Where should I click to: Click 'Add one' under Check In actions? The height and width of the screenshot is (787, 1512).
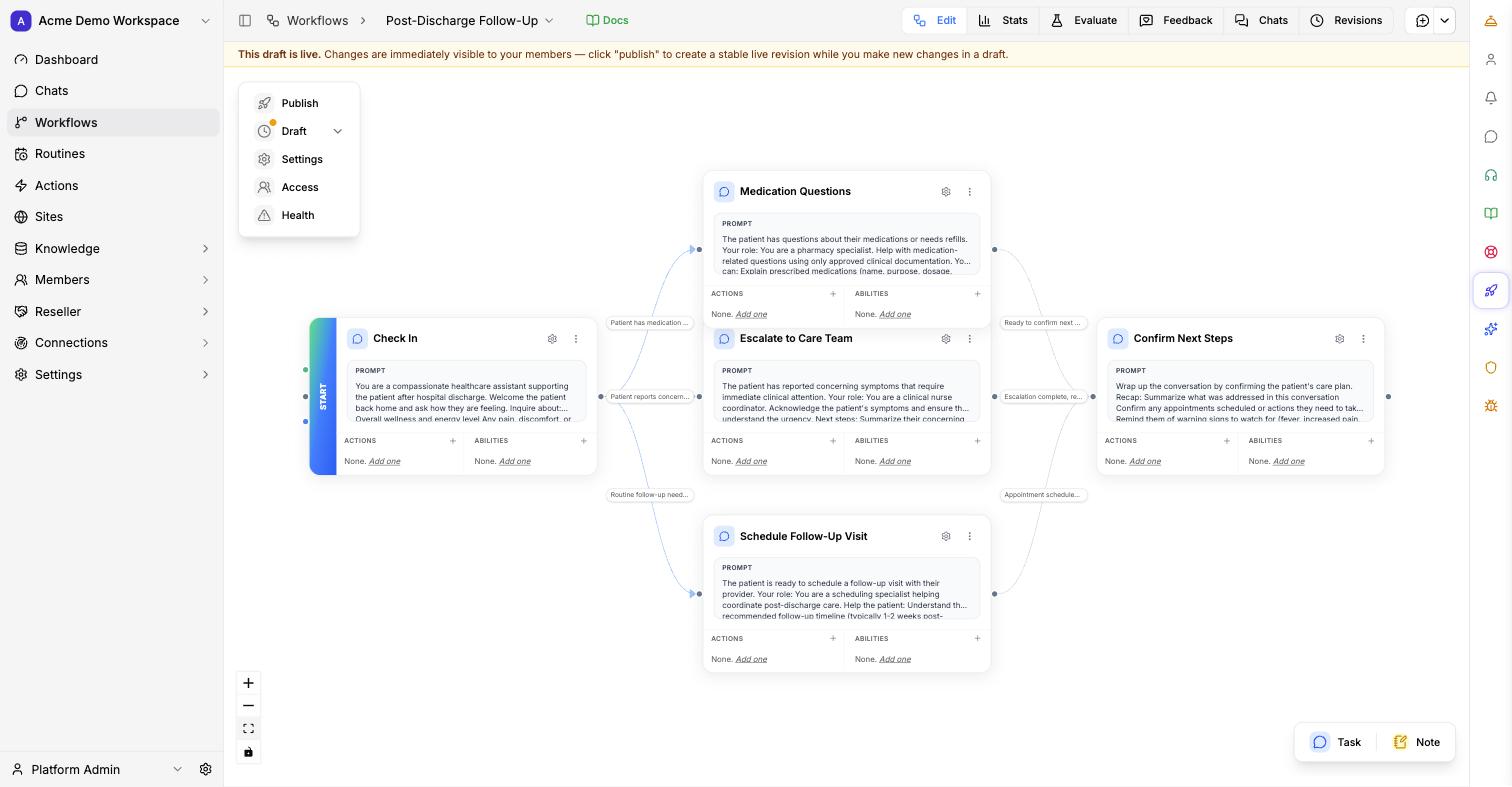coord(384,462)
